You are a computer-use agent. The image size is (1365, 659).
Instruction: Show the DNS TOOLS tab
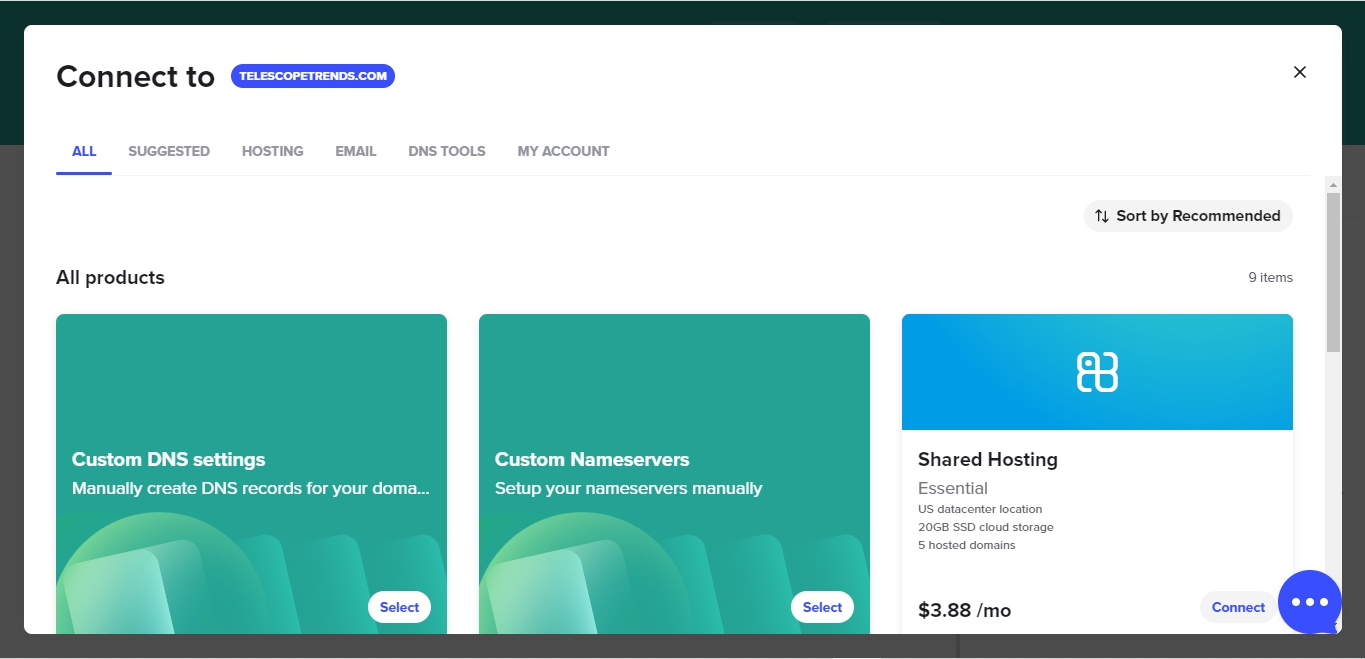447,151
